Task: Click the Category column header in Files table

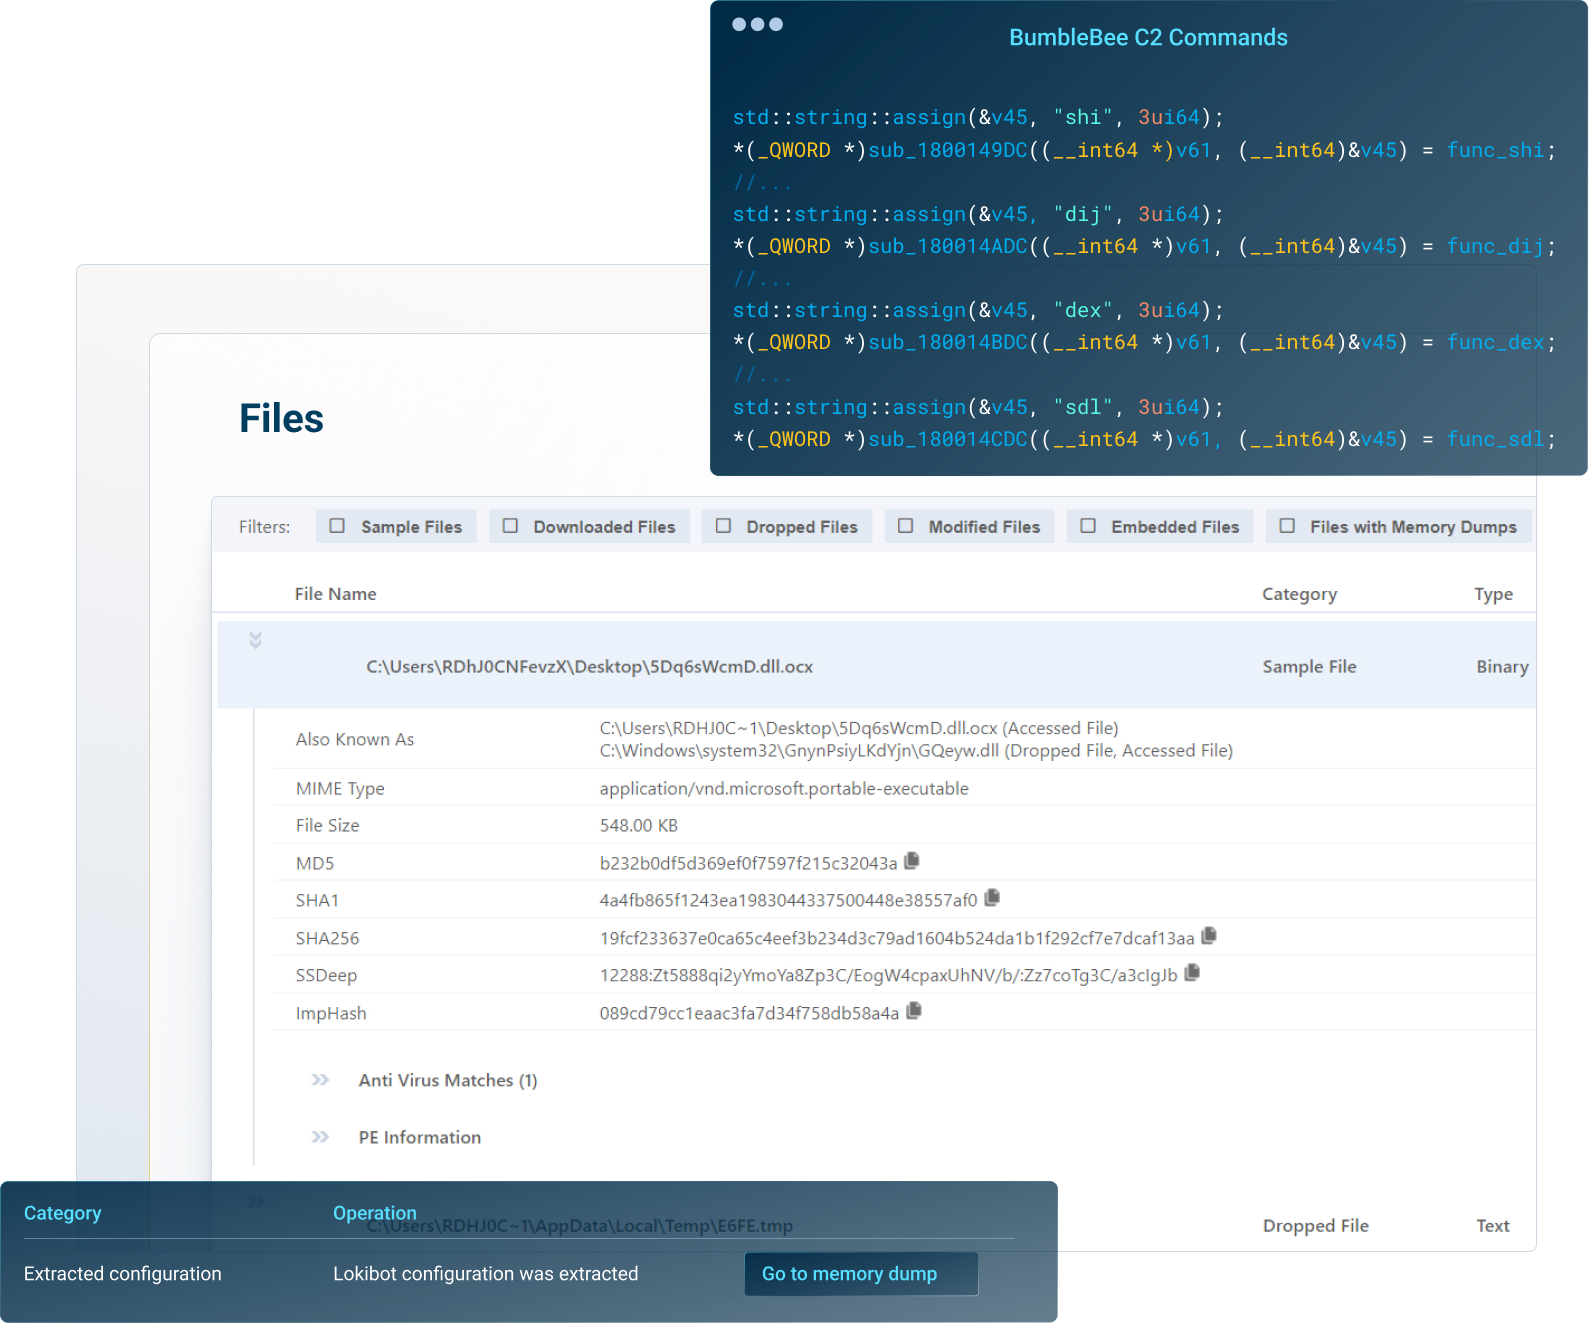Action: point(1299,594)
